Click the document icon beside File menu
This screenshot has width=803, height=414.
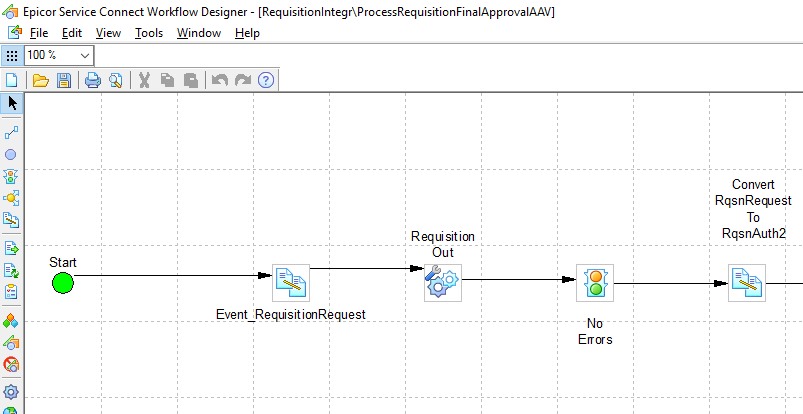click(x=15, y=32)
